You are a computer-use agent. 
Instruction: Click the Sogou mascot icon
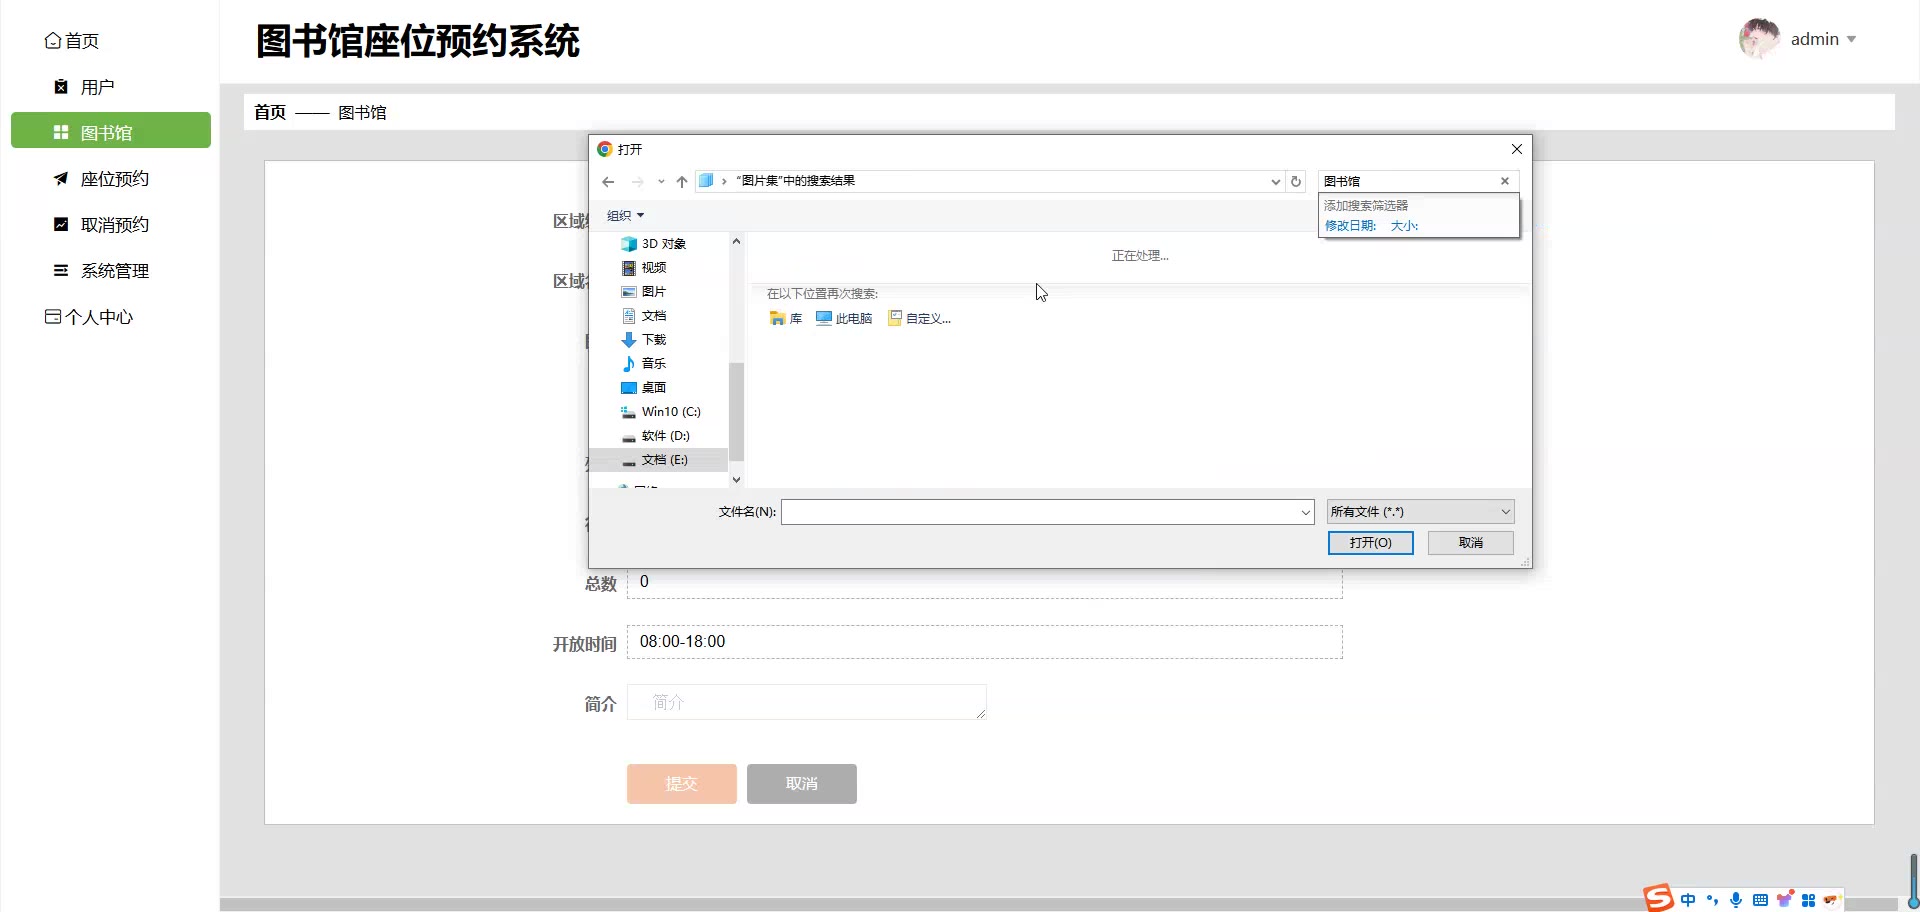click(1832, 900)
